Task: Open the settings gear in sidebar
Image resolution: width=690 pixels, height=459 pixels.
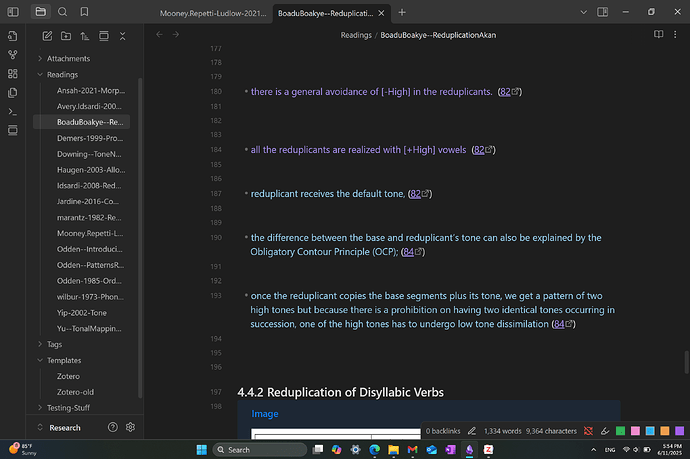Action: point(130,427)
